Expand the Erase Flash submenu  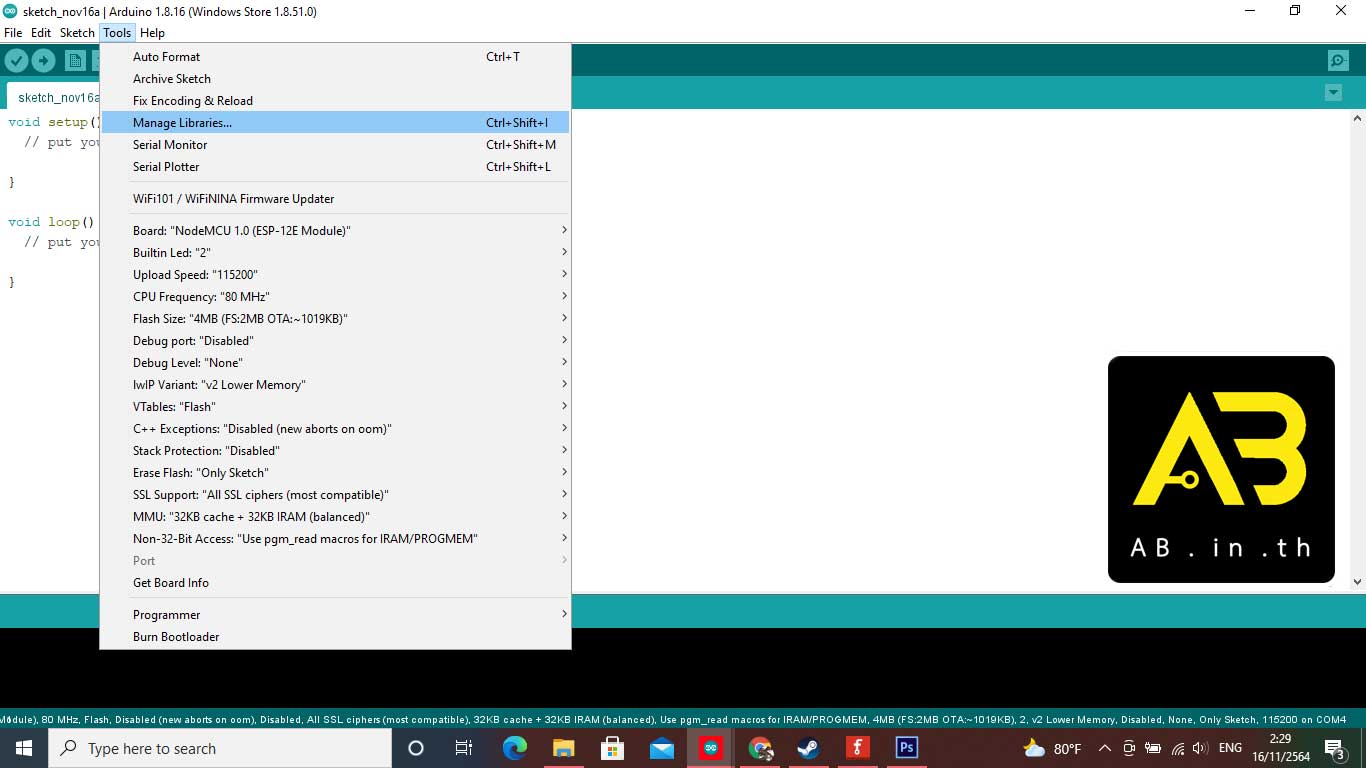coord(335,473)
